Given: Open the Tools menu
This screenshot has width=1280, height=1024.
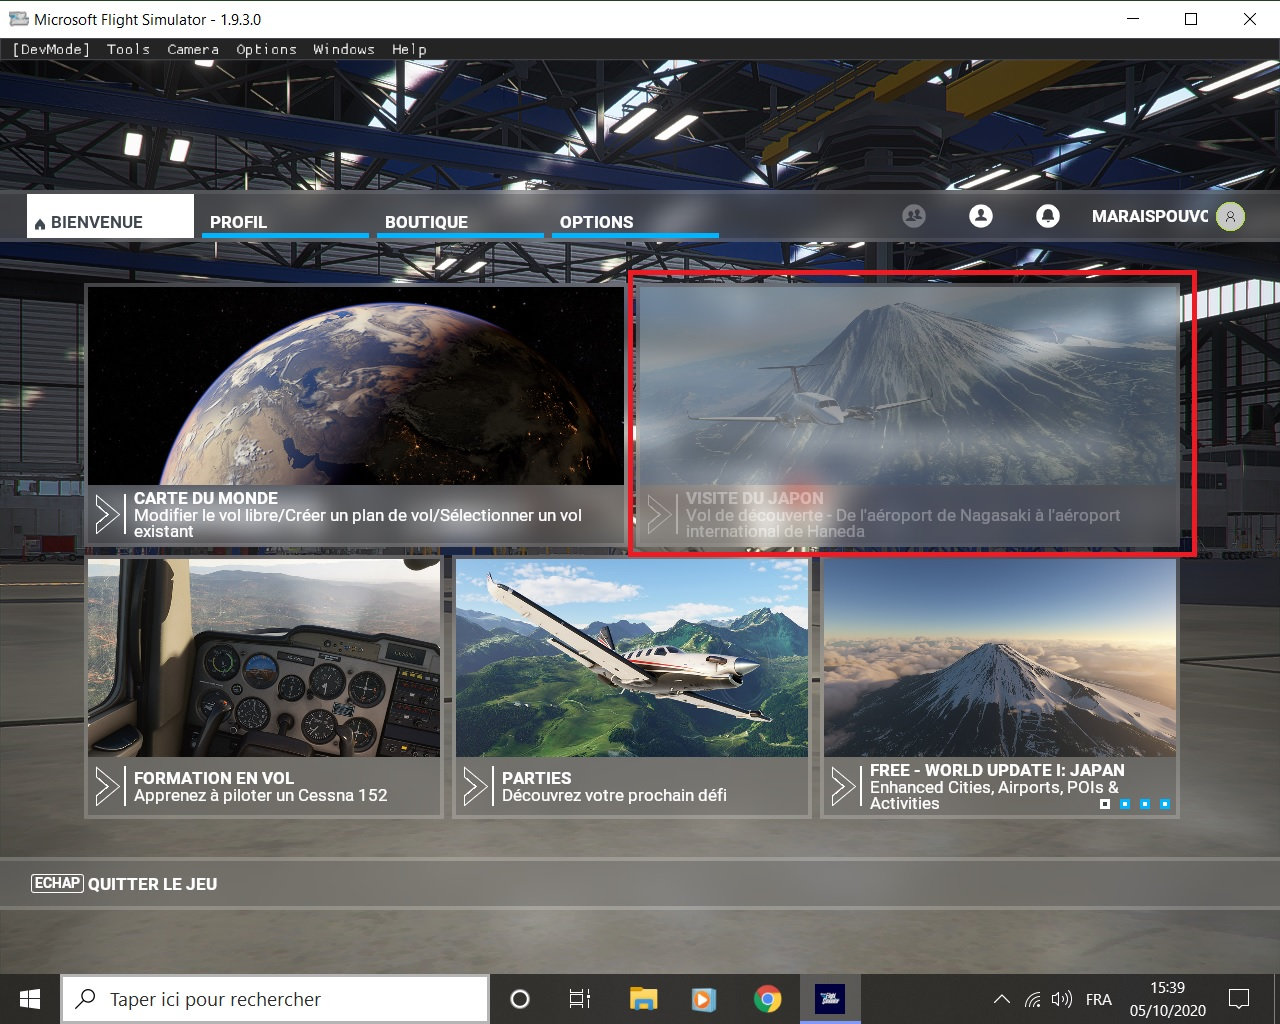Looking at the screenshot, I should pos(128,49).
